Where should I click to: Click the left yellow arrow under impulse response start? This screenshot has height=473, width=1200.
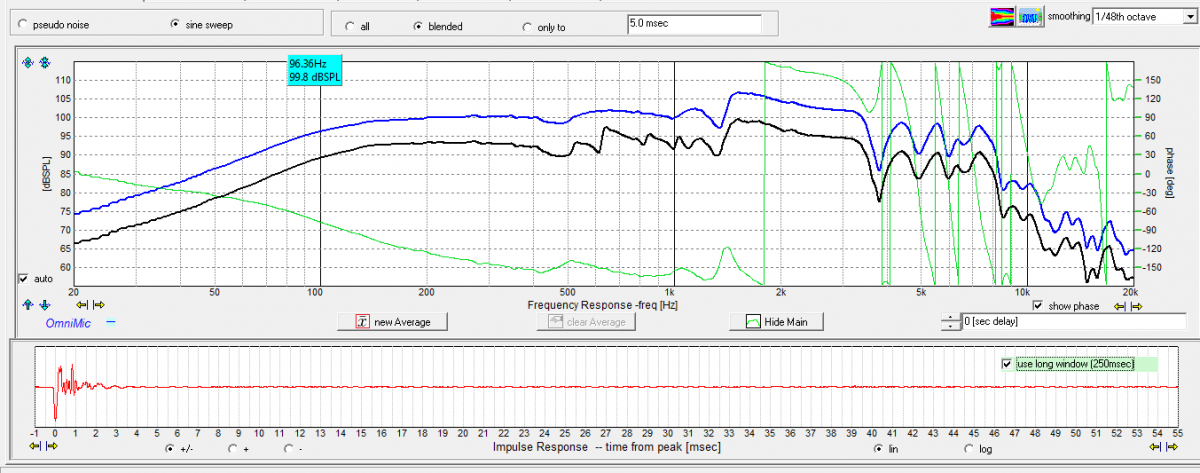(x=37, y=446)
